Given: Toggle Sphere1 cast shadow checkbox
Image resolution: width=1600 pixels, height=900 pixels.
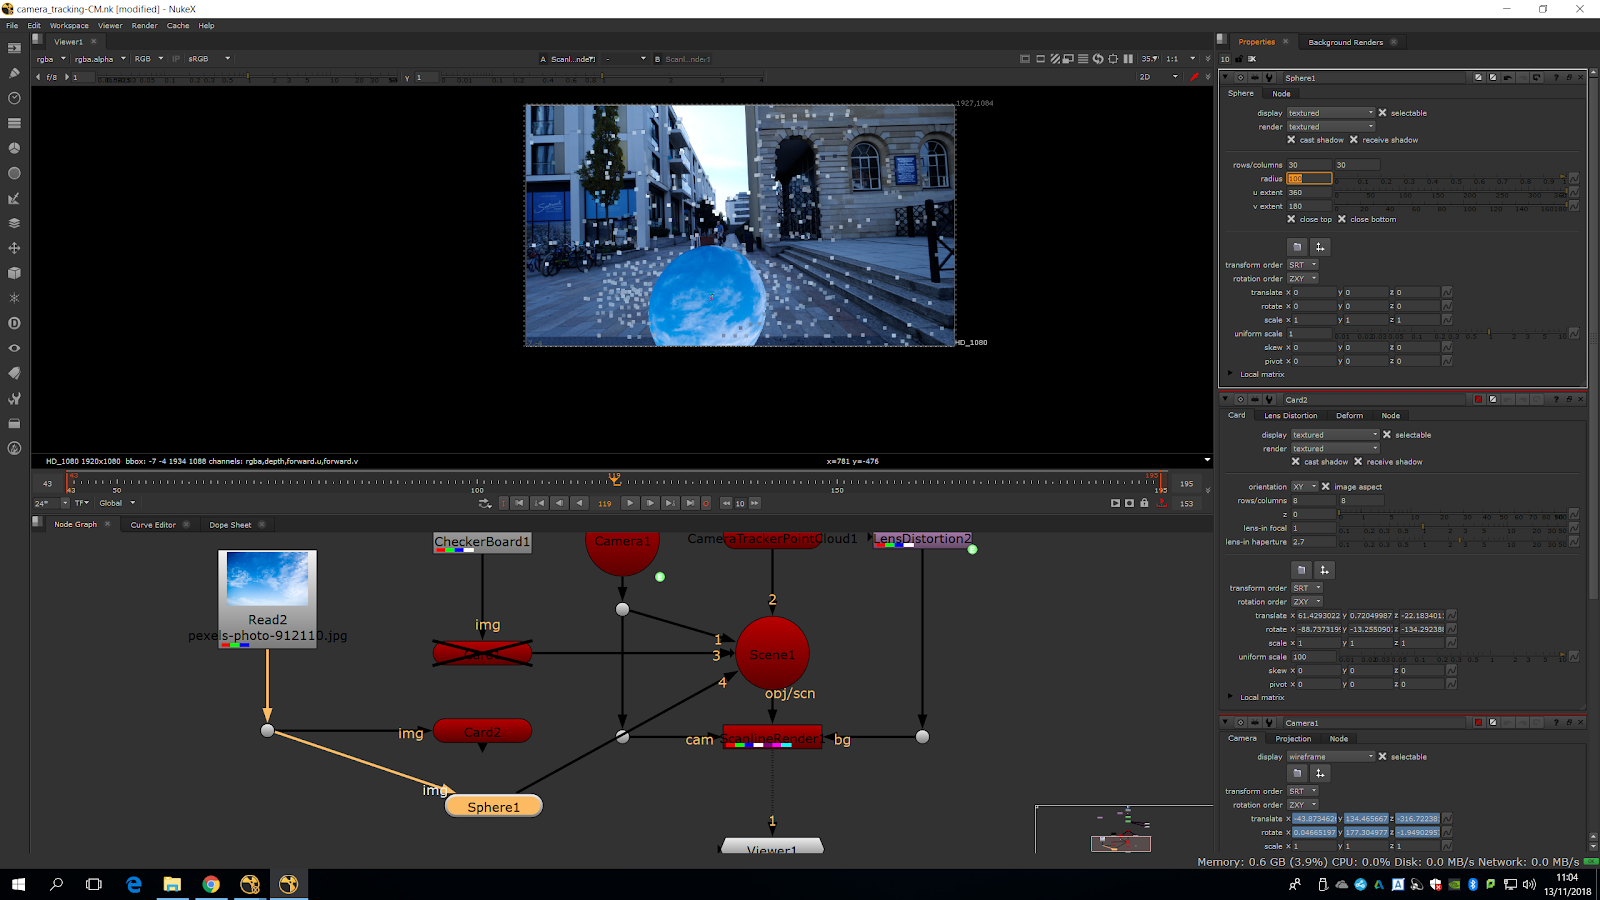Looking at the screenshot, I should [x=1291, y=140].
